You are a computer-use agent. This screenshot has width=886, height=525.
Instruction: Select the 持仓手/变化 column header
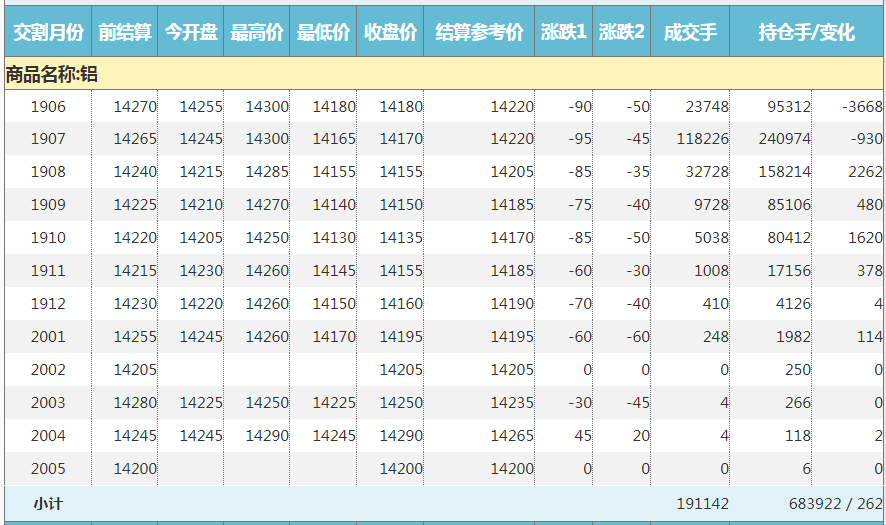click(x=807, y=32)
